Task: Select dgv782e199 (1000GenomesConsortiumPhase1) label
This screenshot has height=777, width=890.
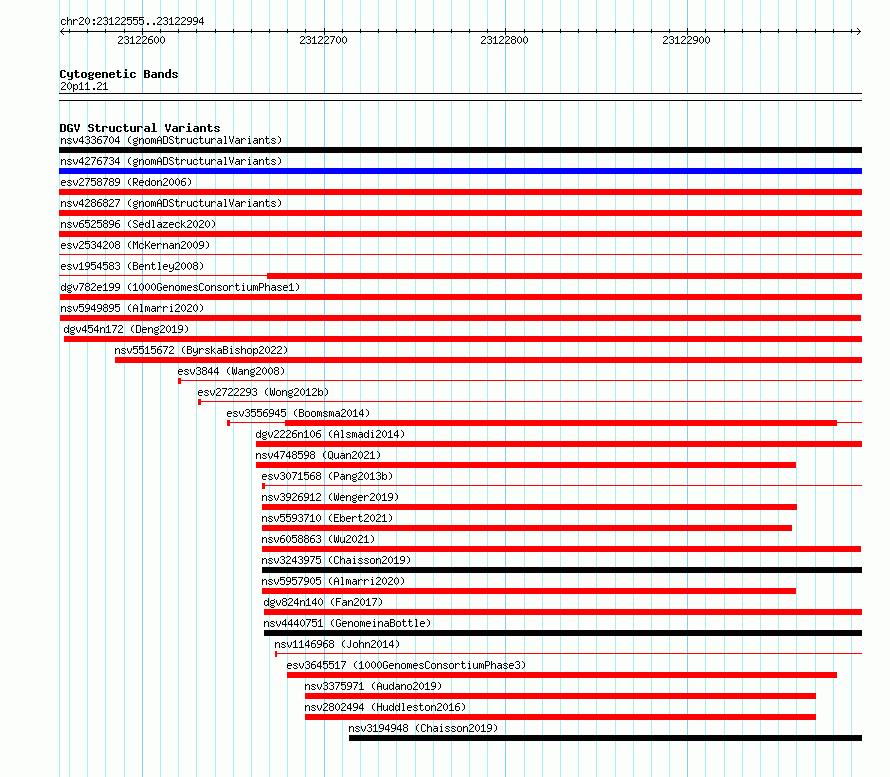Action: pyautogui.click(x=180, y=287)
